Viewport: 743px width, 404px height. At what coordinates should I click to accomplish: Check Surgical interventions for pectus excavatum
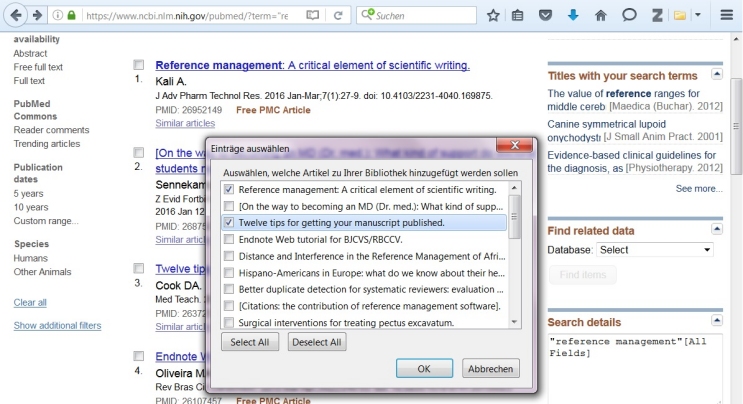[x=229, y=323]
